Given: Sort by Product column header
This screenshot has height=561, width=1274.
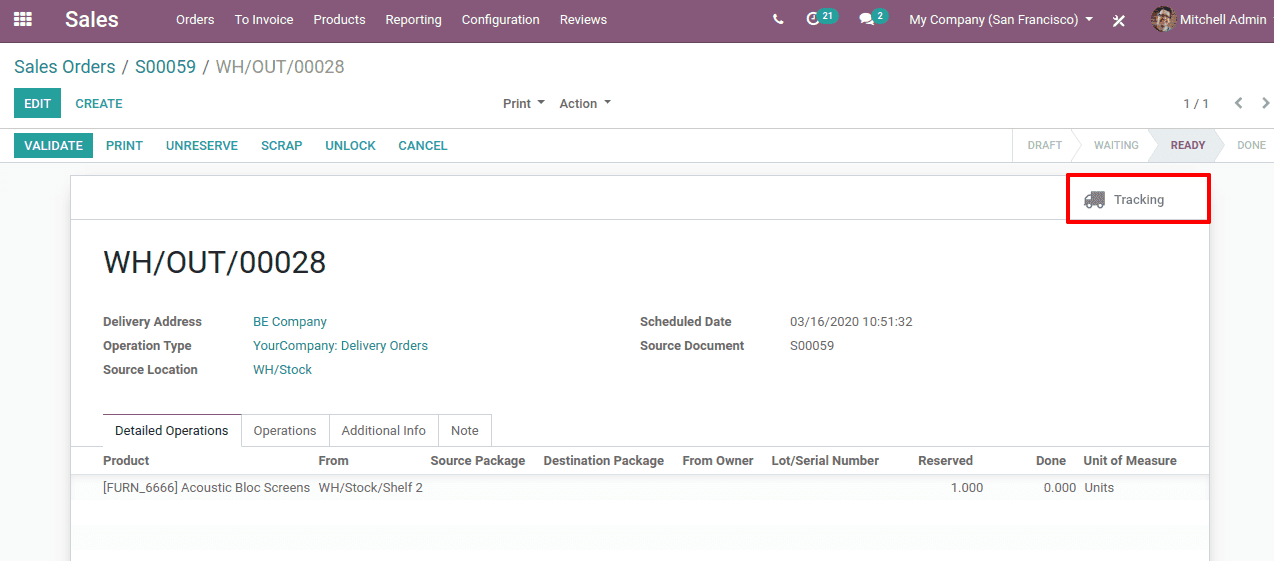Looking at the screenshot, I should (126, 461).
